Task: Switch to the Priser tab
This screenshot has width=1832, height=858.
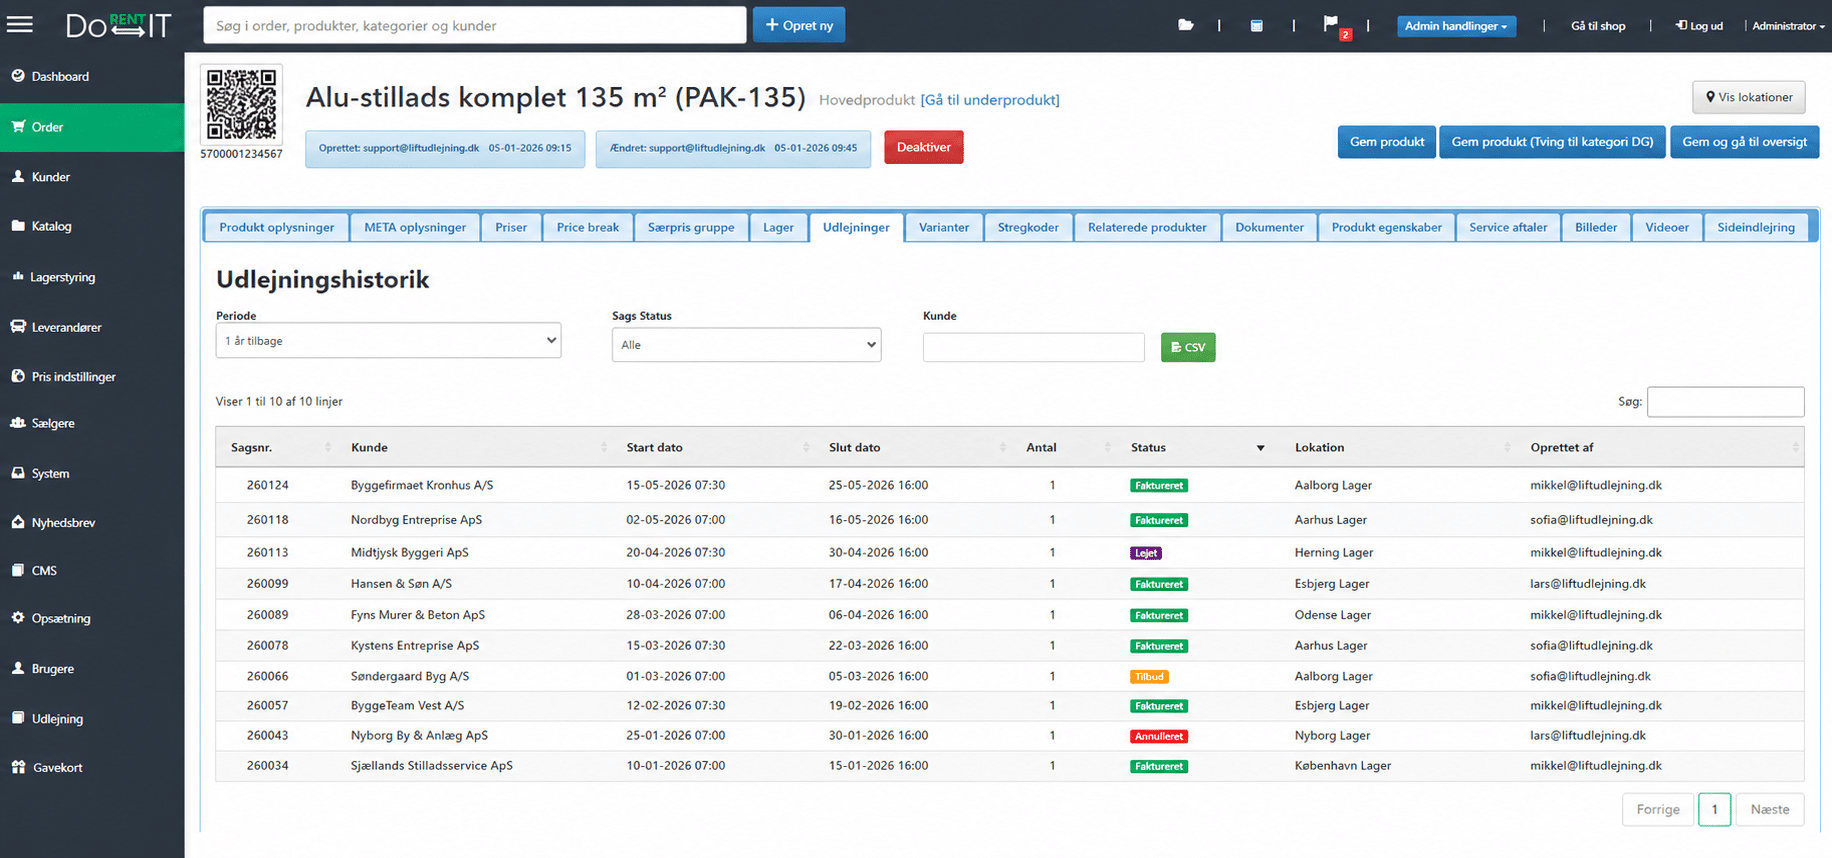Action: pyautogui.click(x=511, y=227)
